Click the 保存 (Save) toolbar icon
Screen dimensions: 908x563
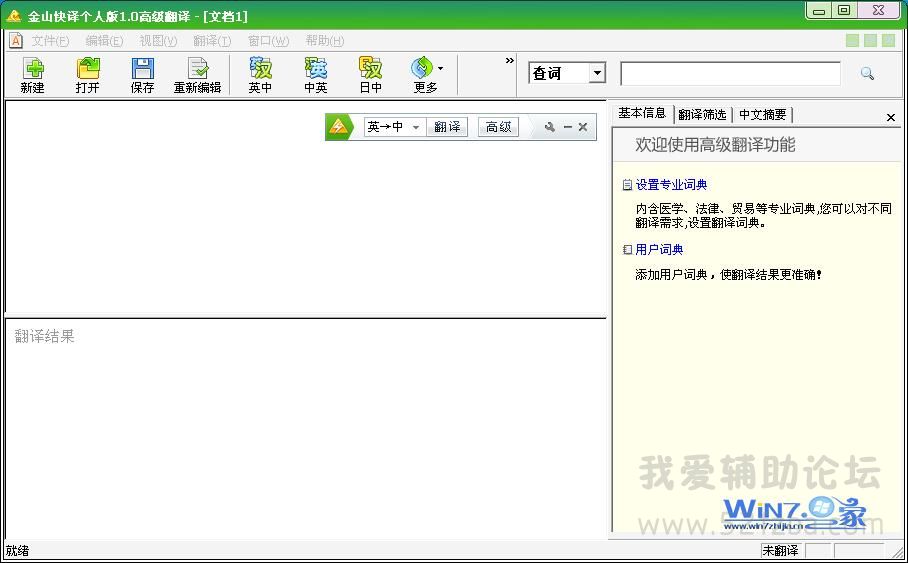(142, 75)
